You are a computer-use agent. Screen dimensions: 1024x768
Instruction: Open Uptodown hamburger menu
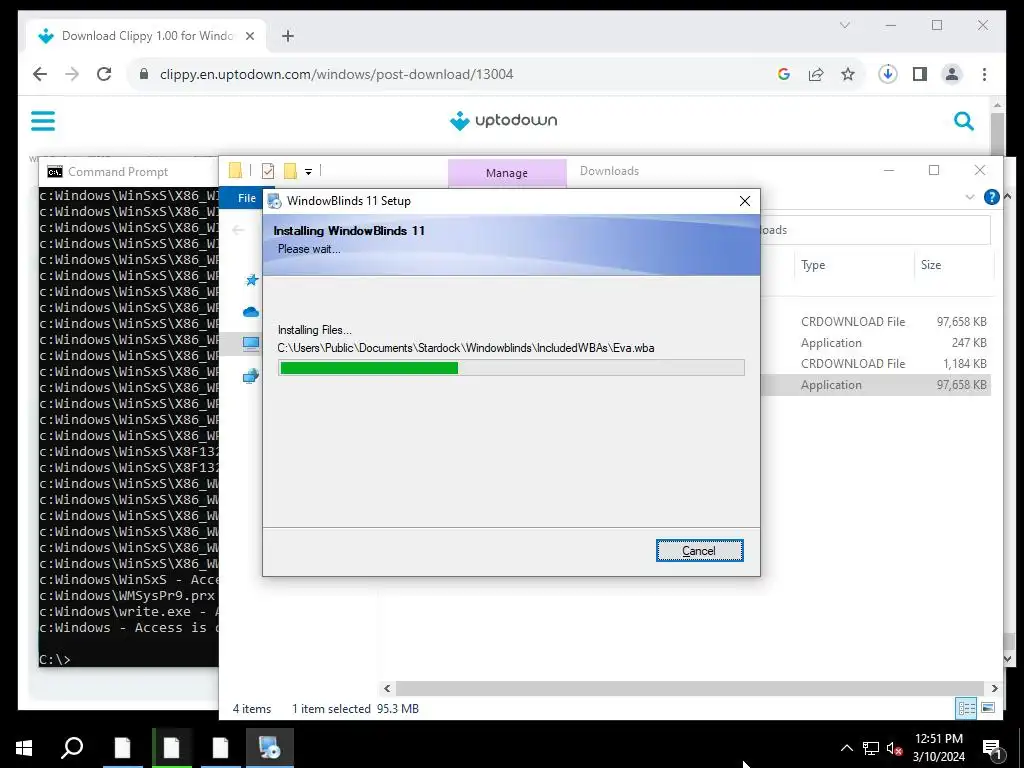point(43,121)
